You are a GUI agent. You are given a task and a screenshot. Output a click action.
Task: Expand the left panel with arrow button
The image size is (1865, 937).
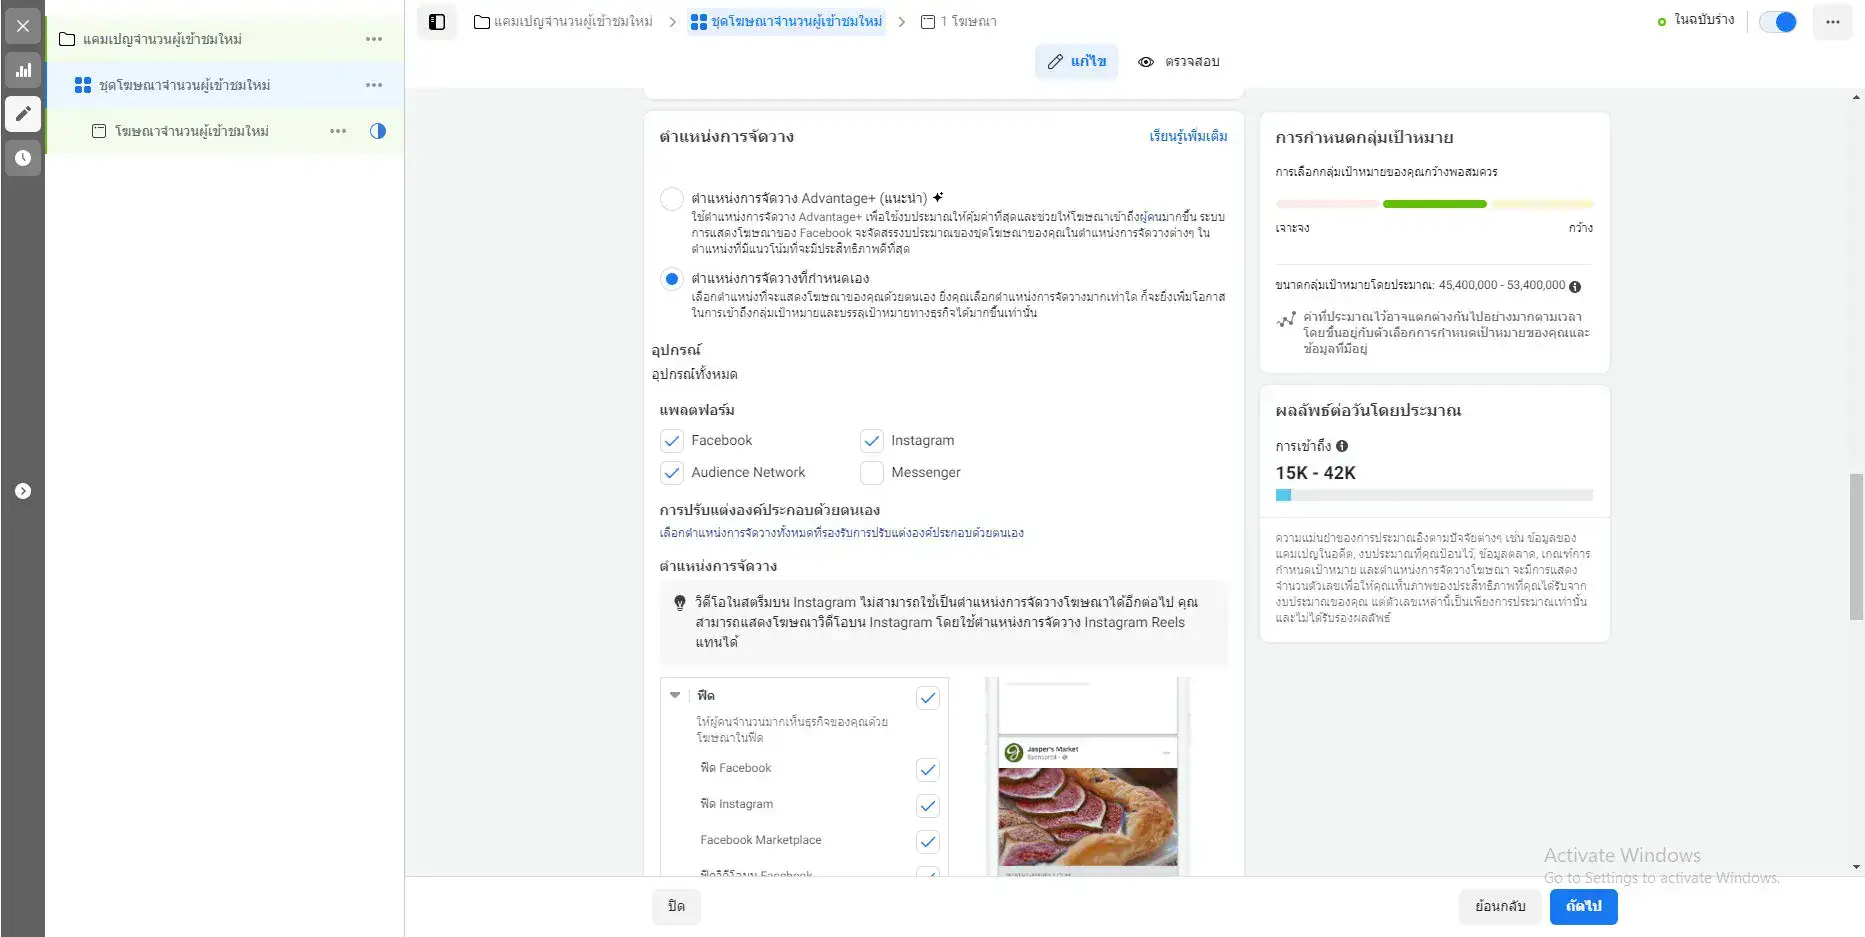(23, 491)
